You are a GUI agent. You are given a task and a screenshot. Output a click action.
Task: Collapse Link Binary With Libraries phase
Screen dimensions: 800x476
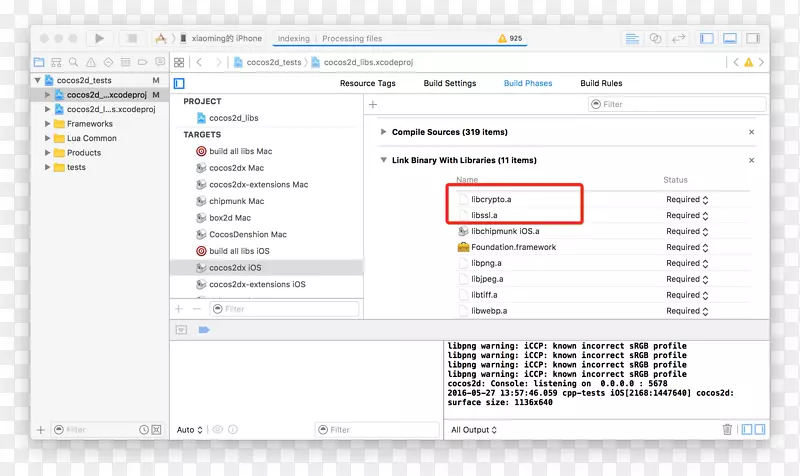(383, 160)
